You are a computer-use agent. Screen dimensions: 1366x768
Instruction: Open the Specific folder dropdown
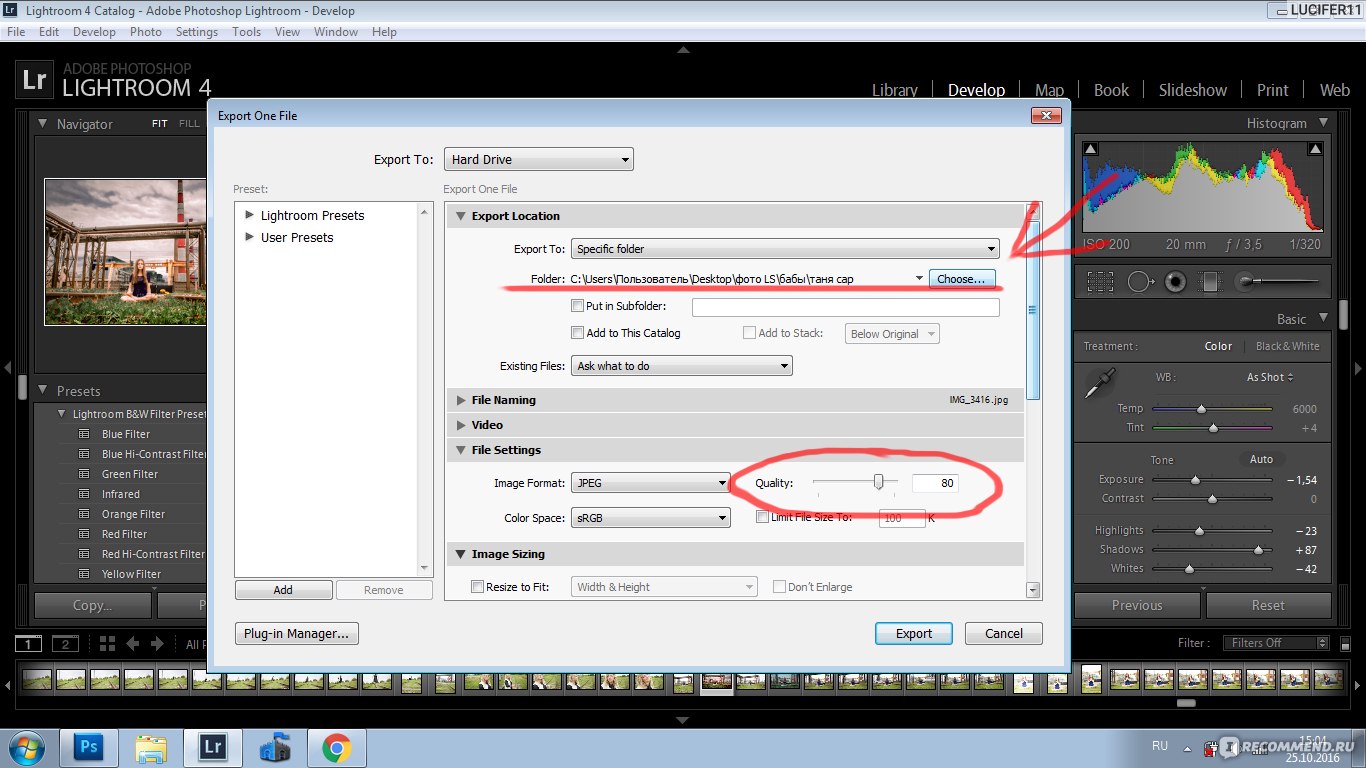tap(785, 249)
